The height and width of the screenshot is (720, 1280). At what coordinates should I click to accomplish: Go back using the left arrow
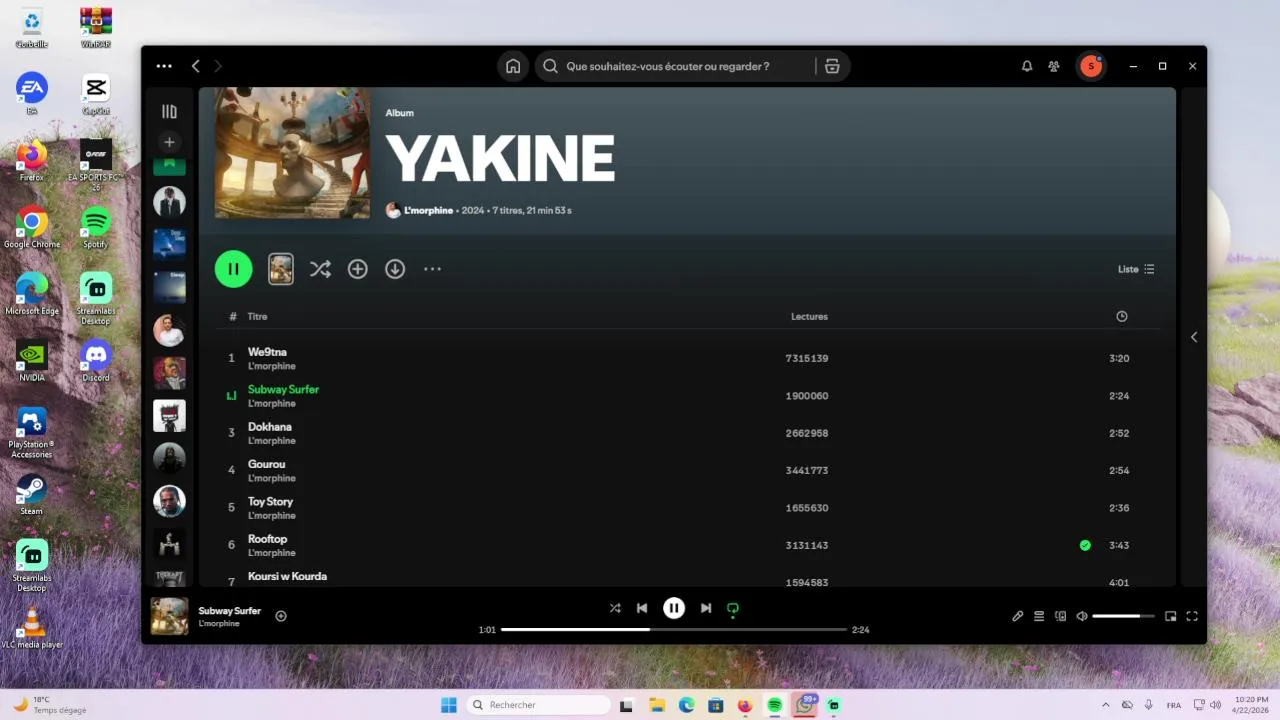tap(196, 66)
